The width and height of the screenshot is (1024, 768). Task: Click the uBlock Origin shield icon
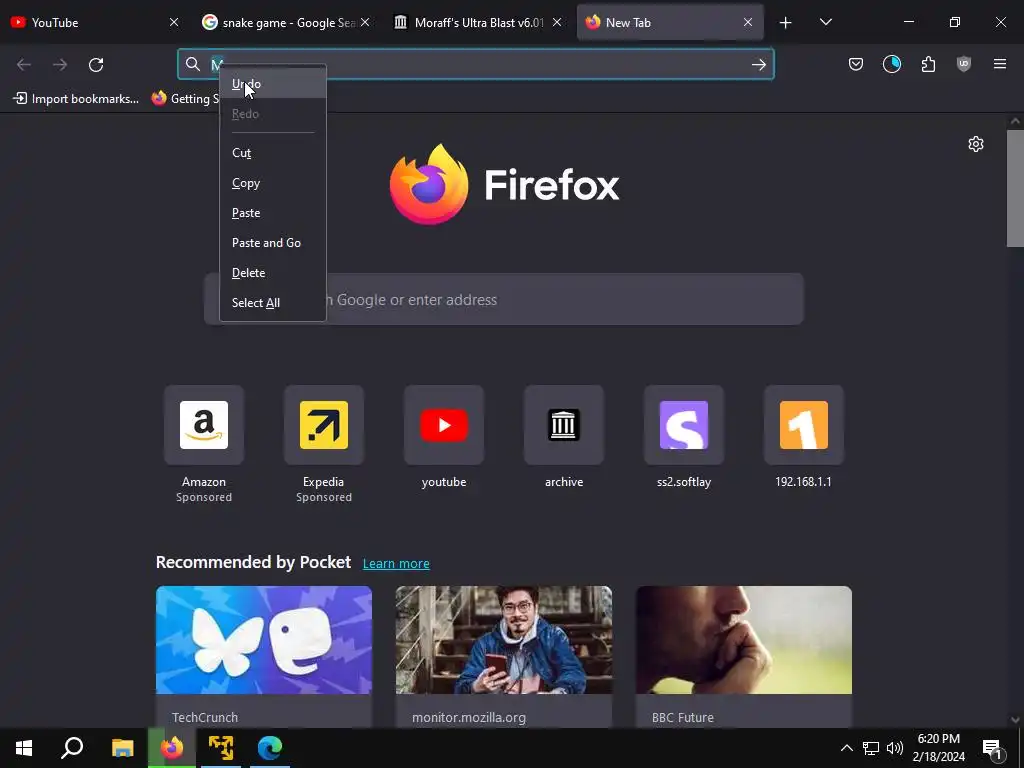(963, 64)
